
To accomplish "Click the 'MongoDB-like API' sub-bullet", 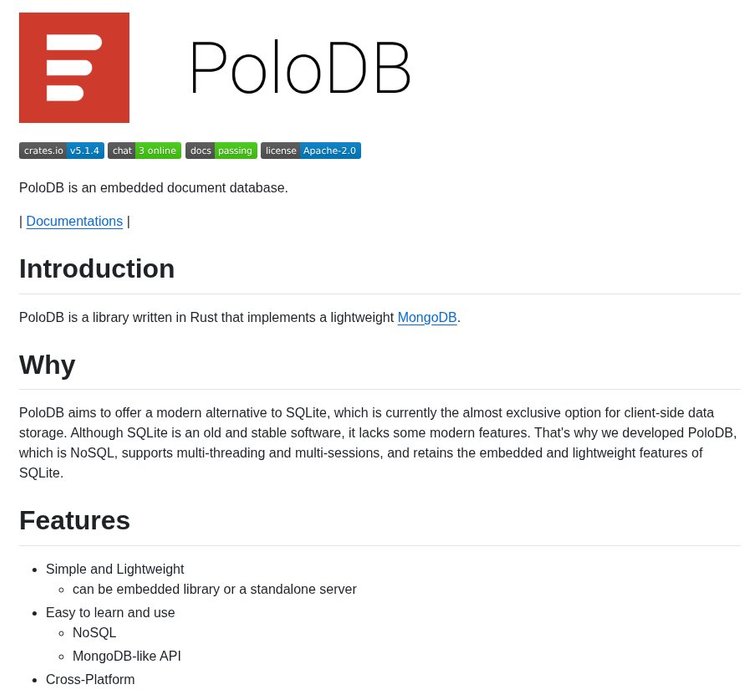I will pos(126,656).
